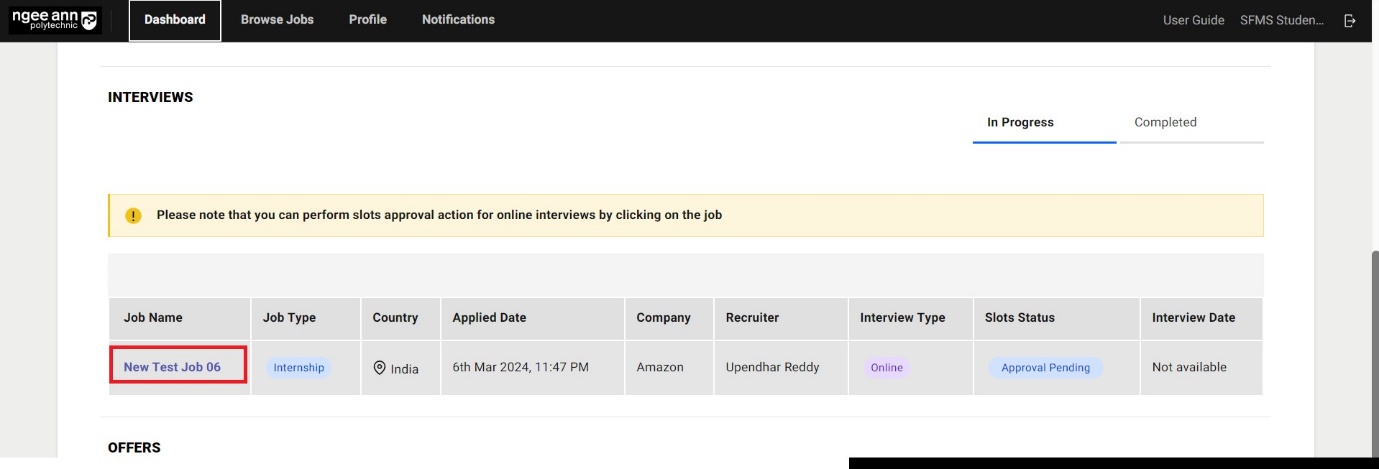Click the Online interview type badge
This screenshot has width=1379, height=469.
(886, 368)
